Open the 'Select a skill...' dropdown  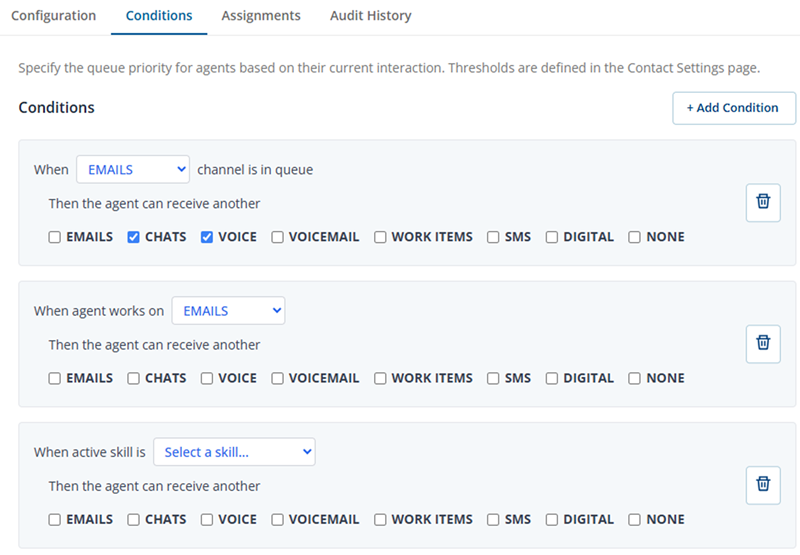[x=234, y=452]
